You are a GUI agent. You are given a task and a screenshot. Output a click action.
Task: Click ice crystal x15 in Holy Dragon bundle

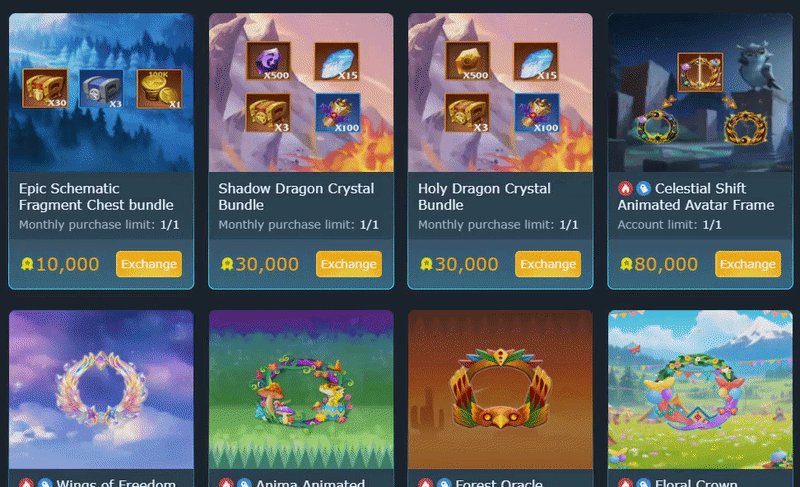tap(536, 61)
